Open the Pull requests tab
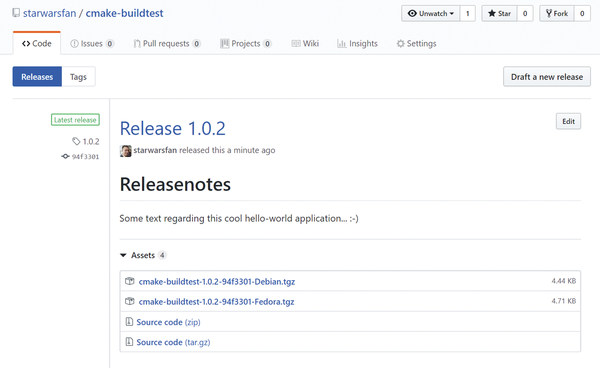This screenshot has height=368, width=600. pos(167,44)
